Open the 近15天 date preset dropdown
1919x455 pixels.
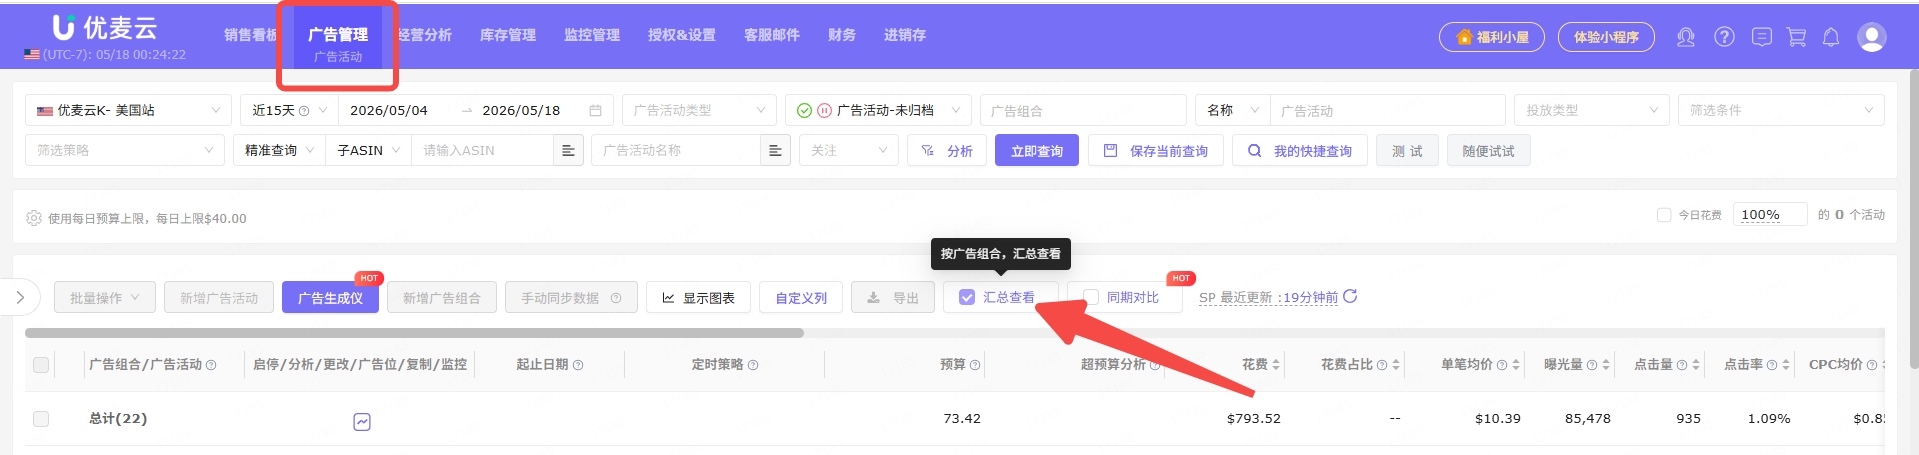pos(289,110)
